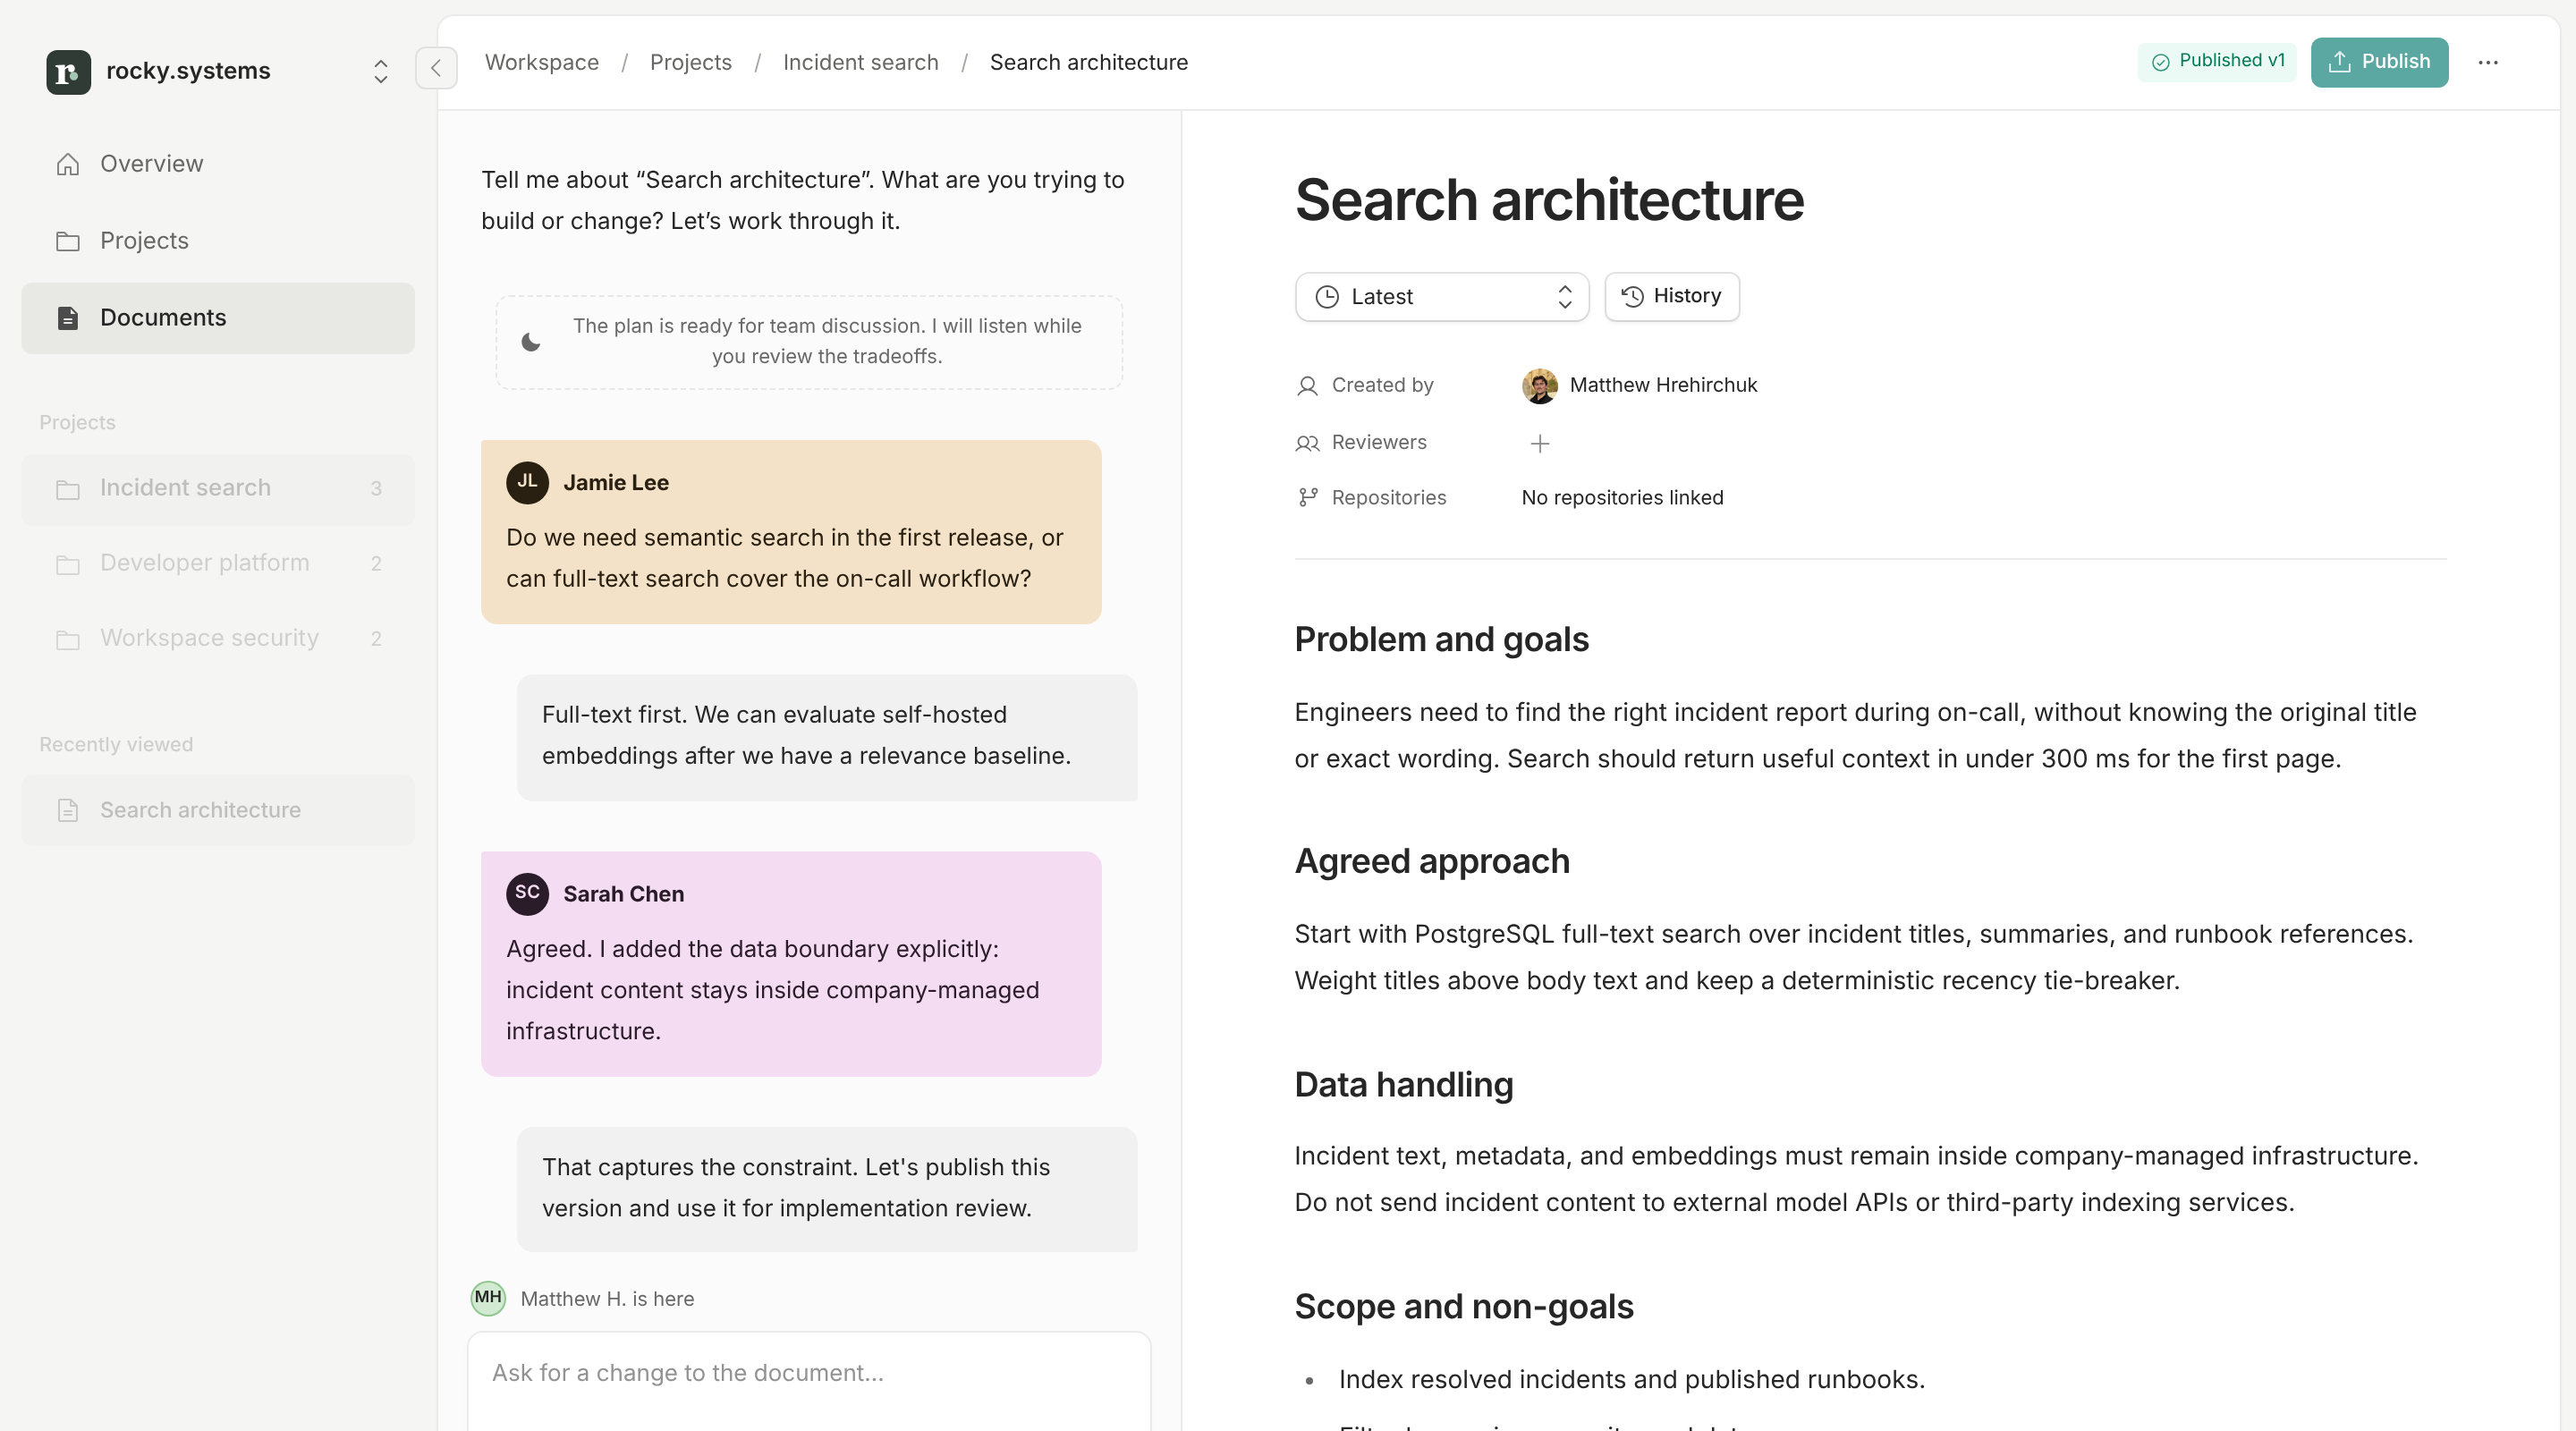Click the clock icon in Latest selector
The image size is (2576, 1431).
pyautogui.click(x=1327, y=297)
